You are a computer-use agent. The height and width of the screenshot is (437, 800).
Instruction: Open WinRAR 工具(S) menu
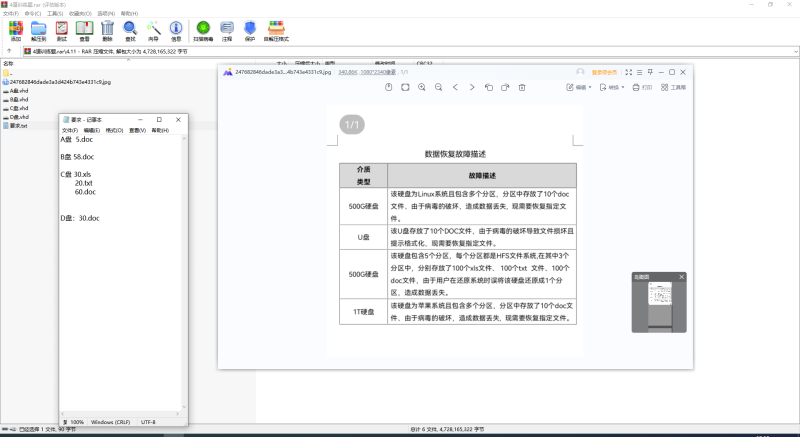pos(55,14)
